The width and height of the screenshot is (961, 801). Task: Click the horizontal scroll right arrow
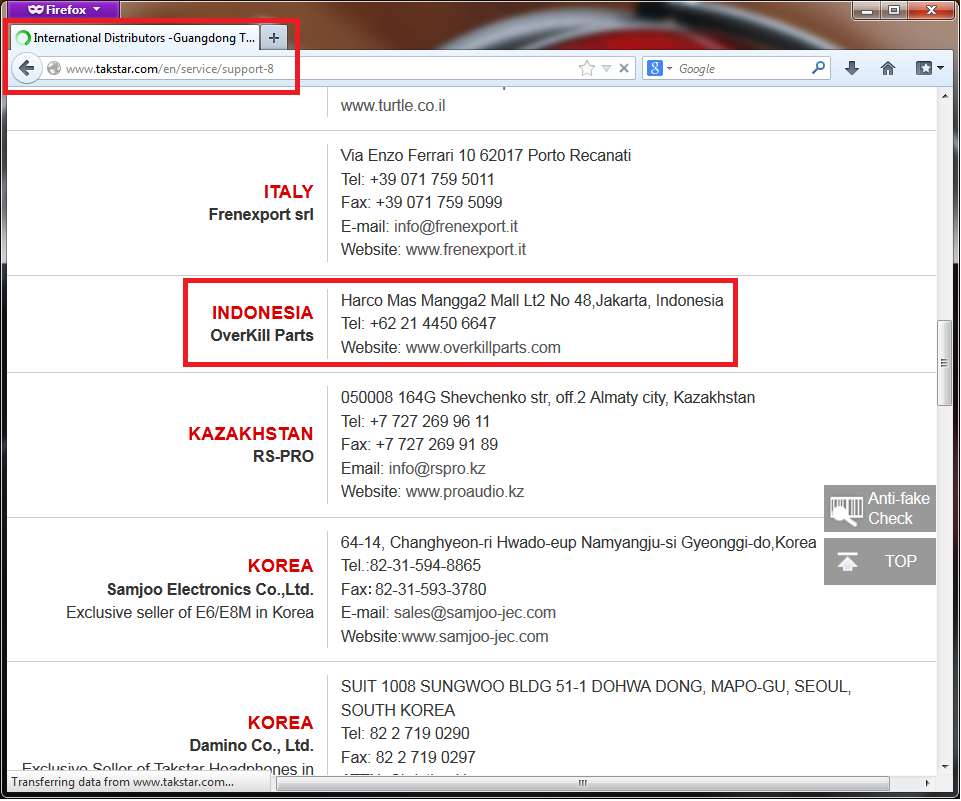pos(927,783)
